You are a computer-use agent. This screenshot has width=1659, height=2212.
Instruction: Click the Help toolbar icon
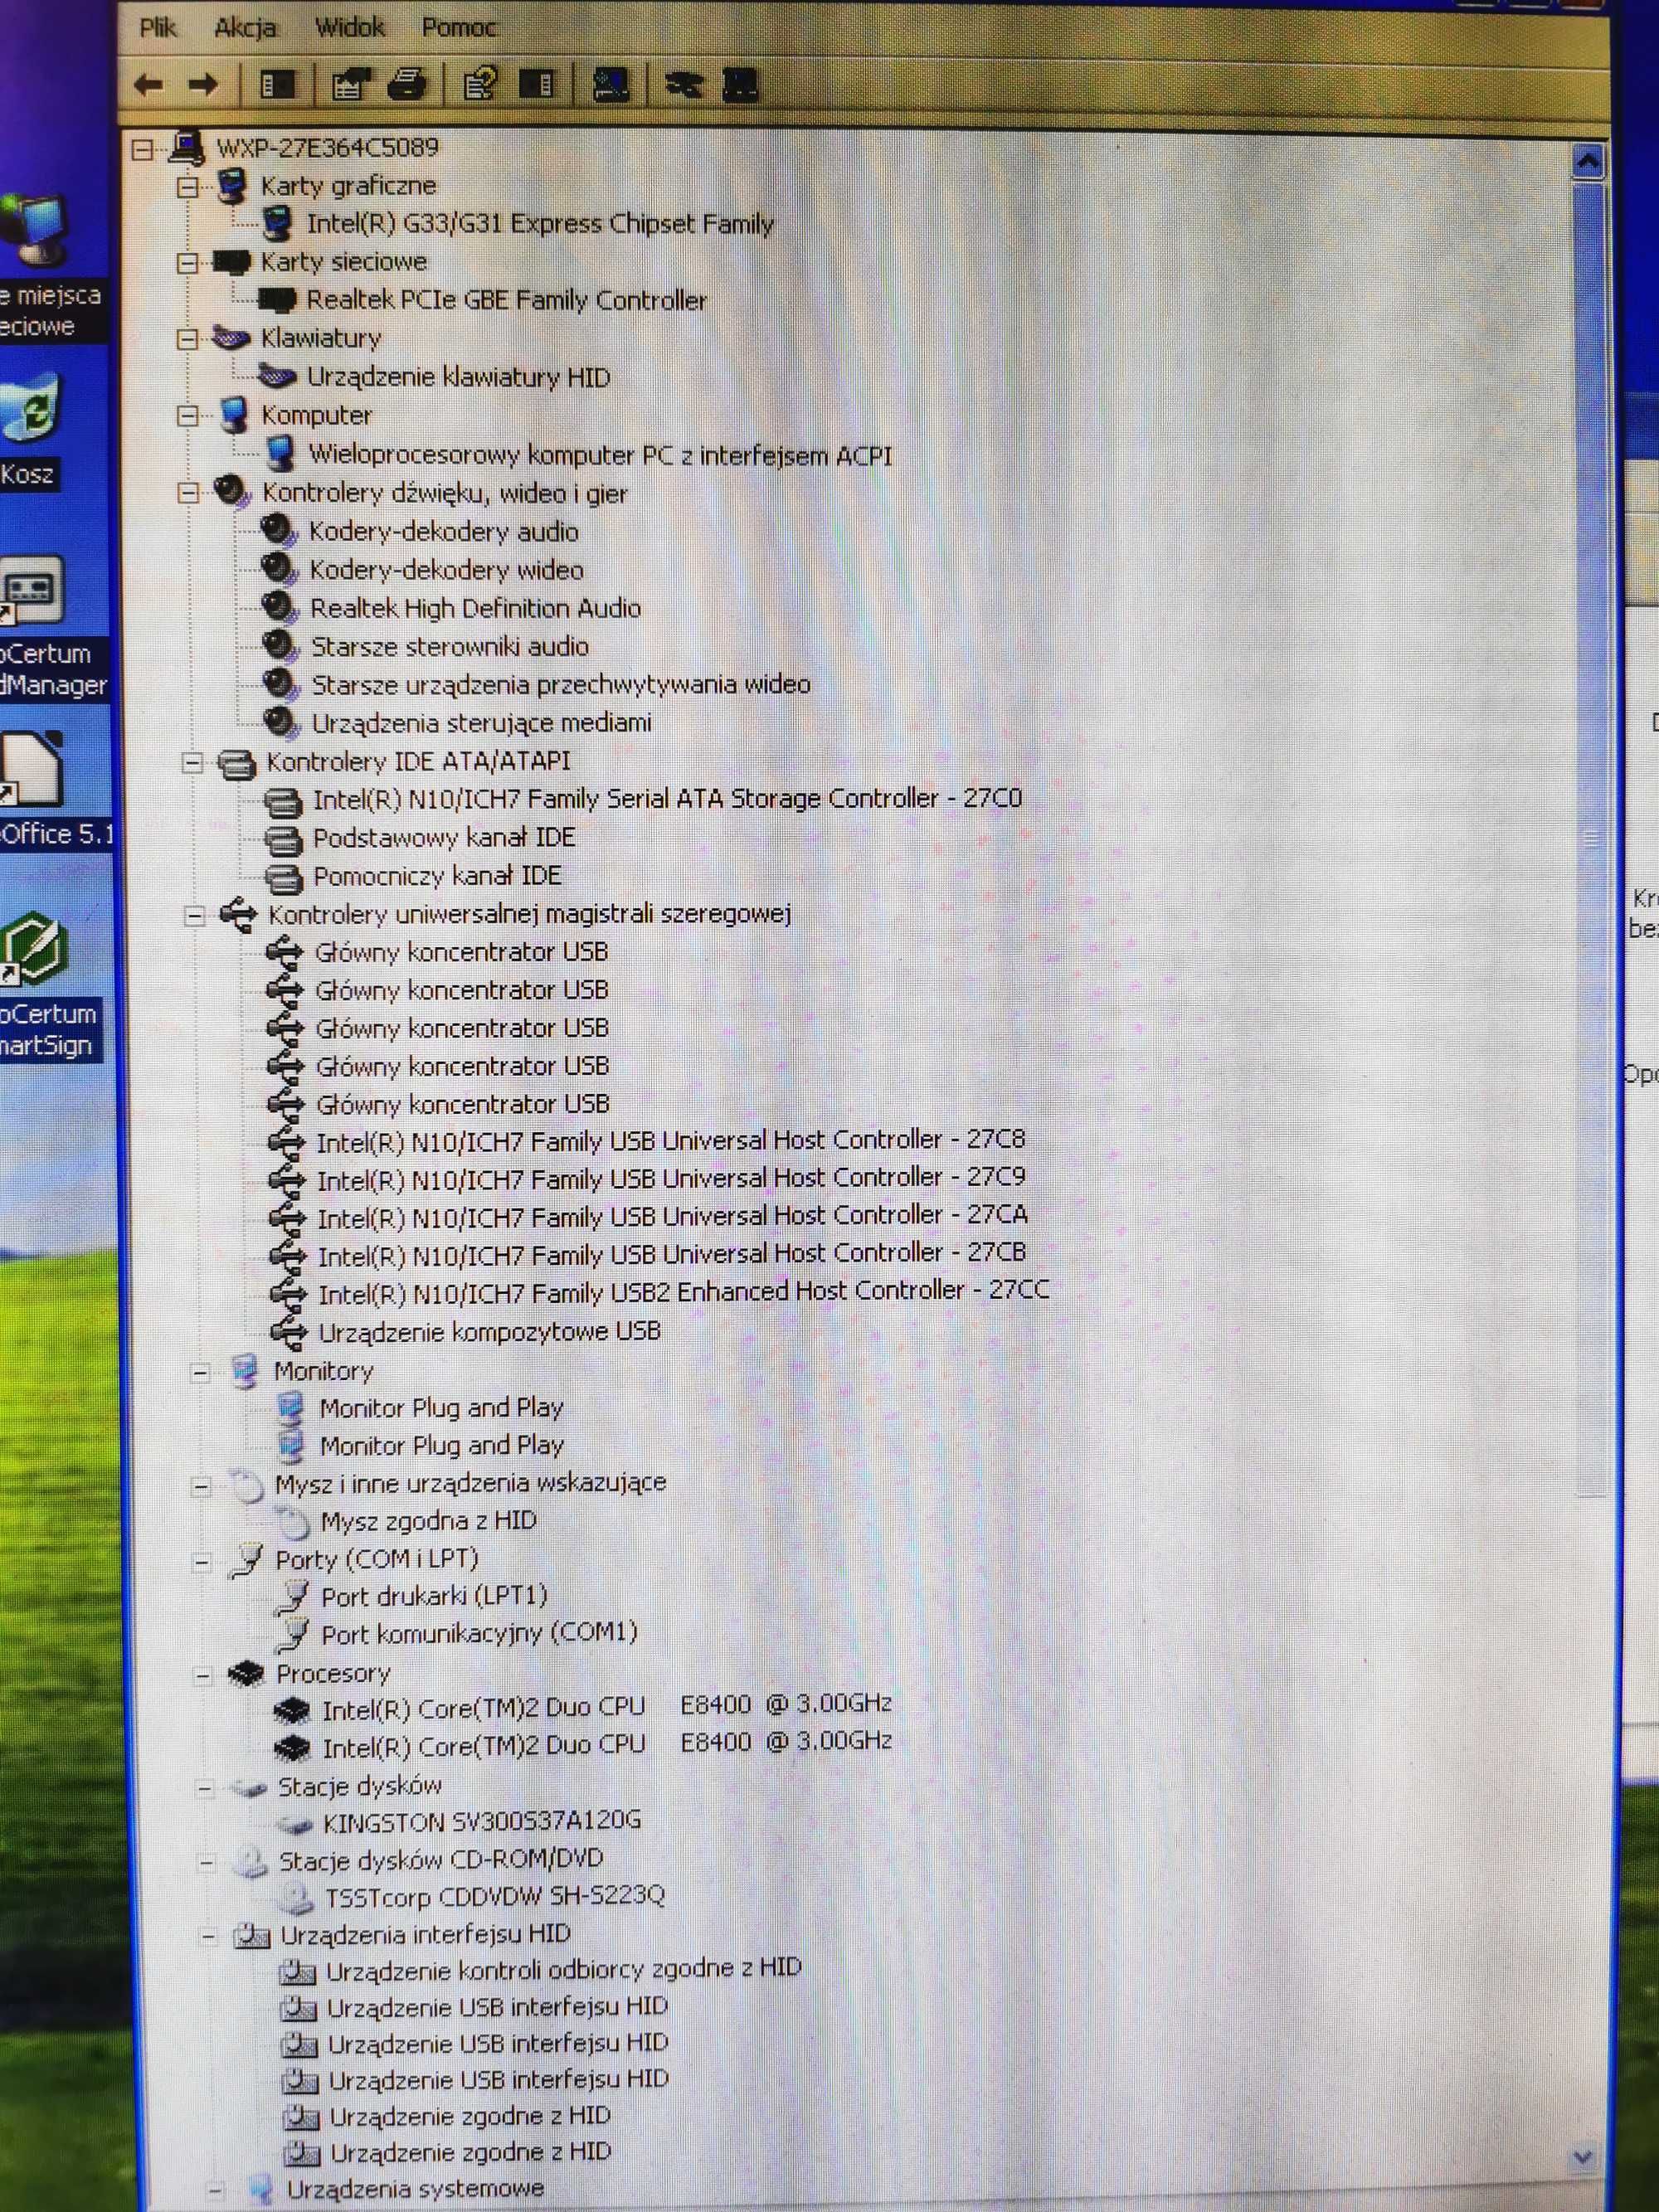click(x=480, y=85)
